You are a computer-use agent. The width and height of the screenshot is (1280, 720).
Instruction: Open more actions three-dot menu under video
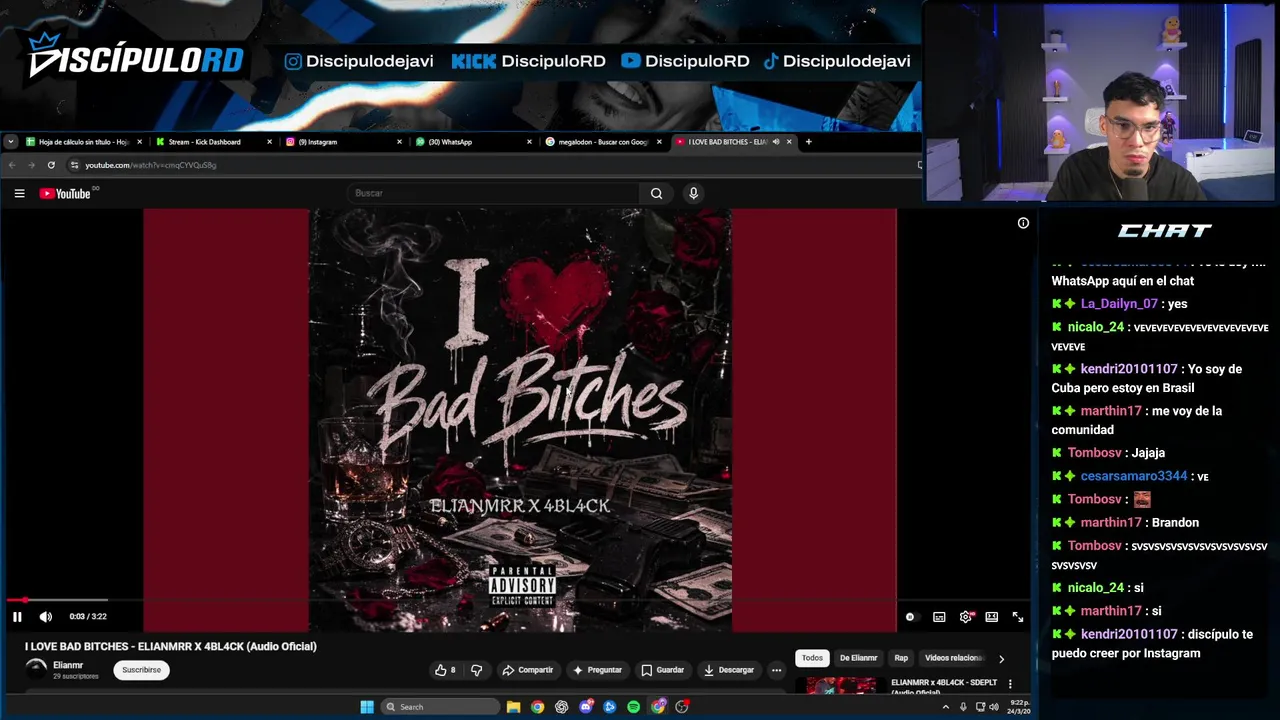pos(776,670)
